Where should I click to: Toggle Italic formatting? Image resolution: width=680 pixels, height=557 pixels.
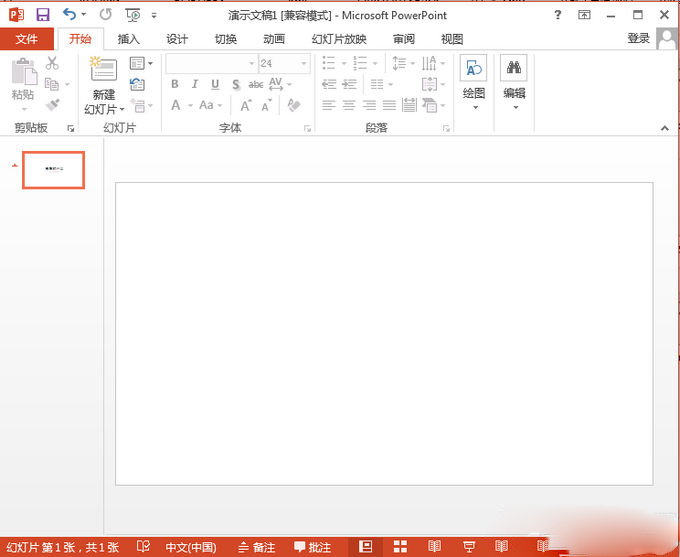tap(195, 84)
